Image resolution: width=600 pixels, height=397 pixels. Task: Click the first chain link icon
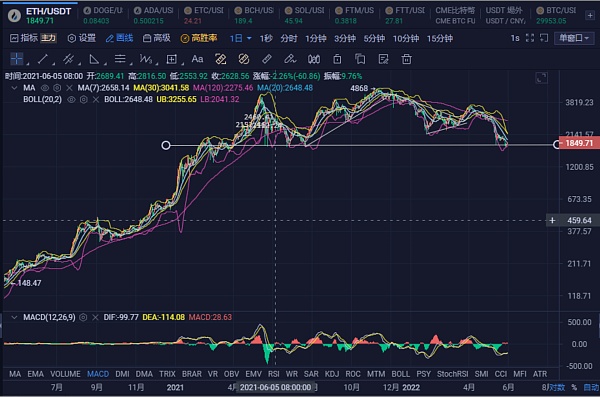click(x=221, y=59)
